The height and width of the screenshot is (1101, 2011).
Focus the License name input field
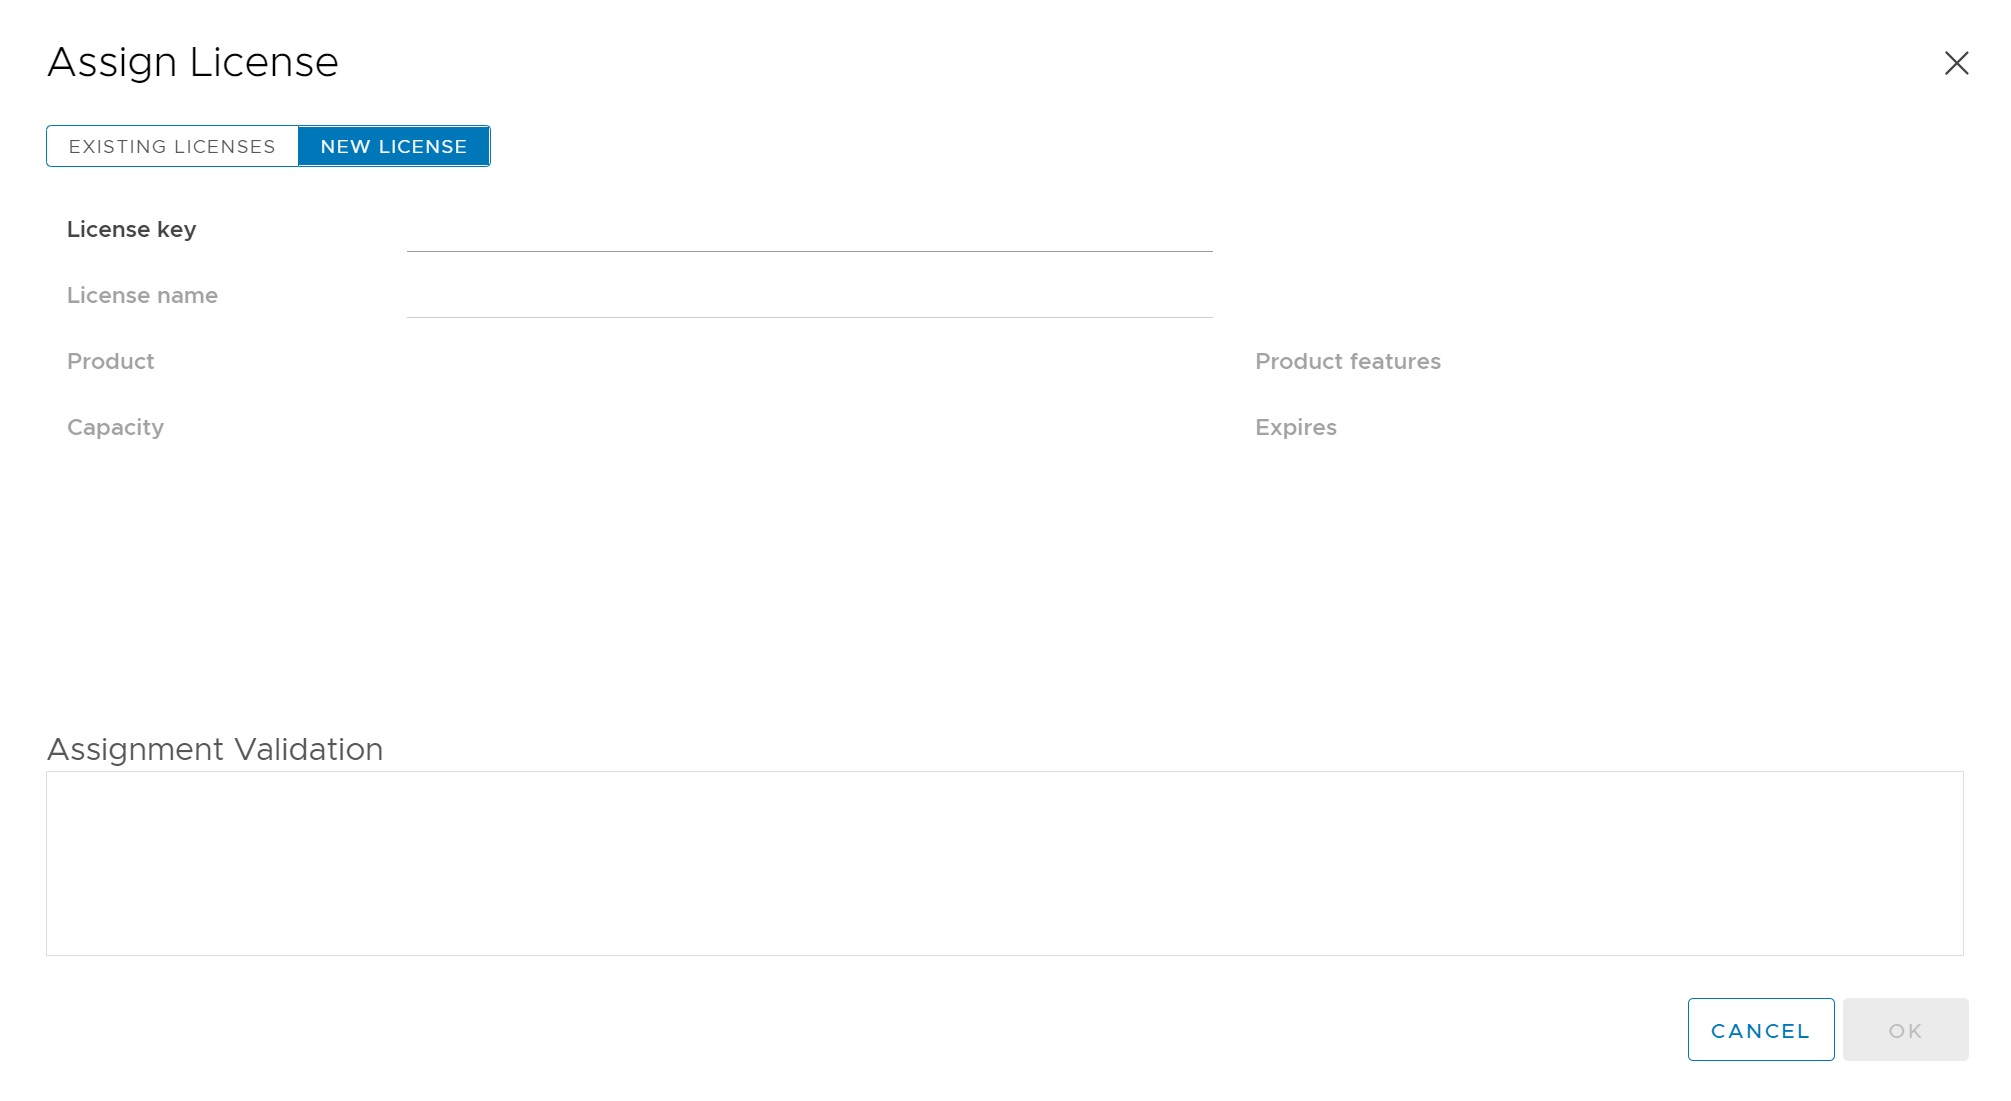click(x=809, y=297)
